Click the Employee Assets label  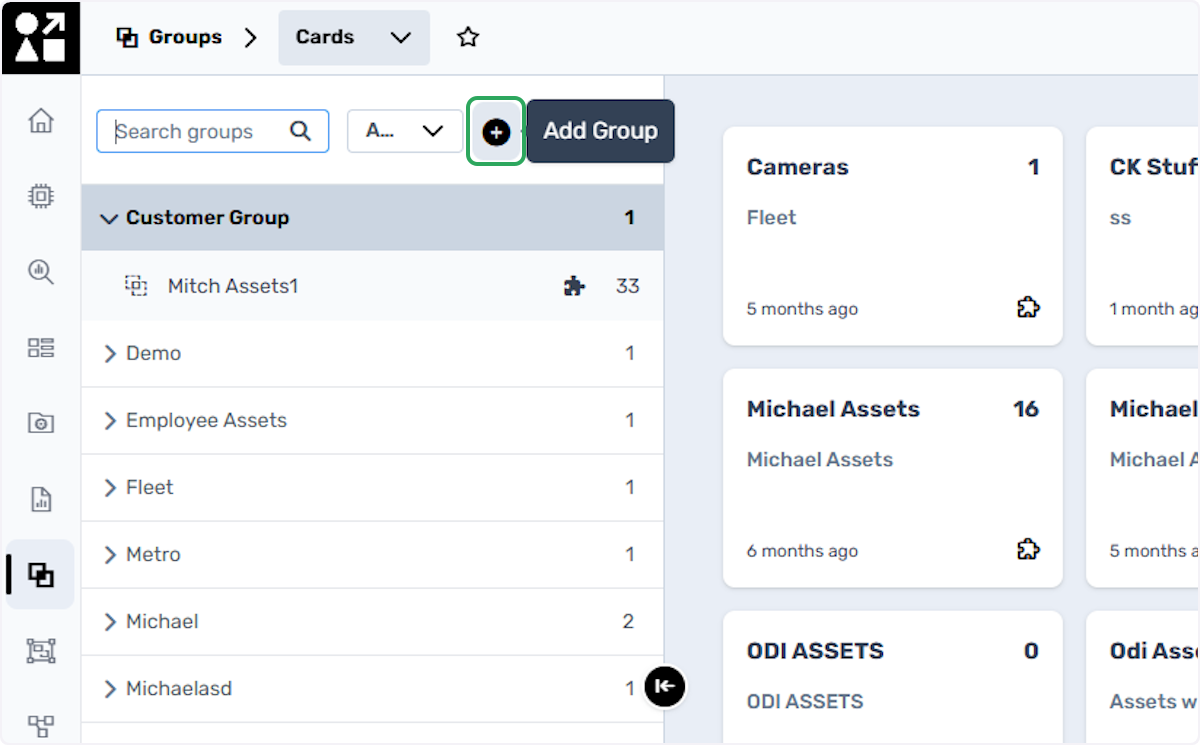[x=206, y=420]
